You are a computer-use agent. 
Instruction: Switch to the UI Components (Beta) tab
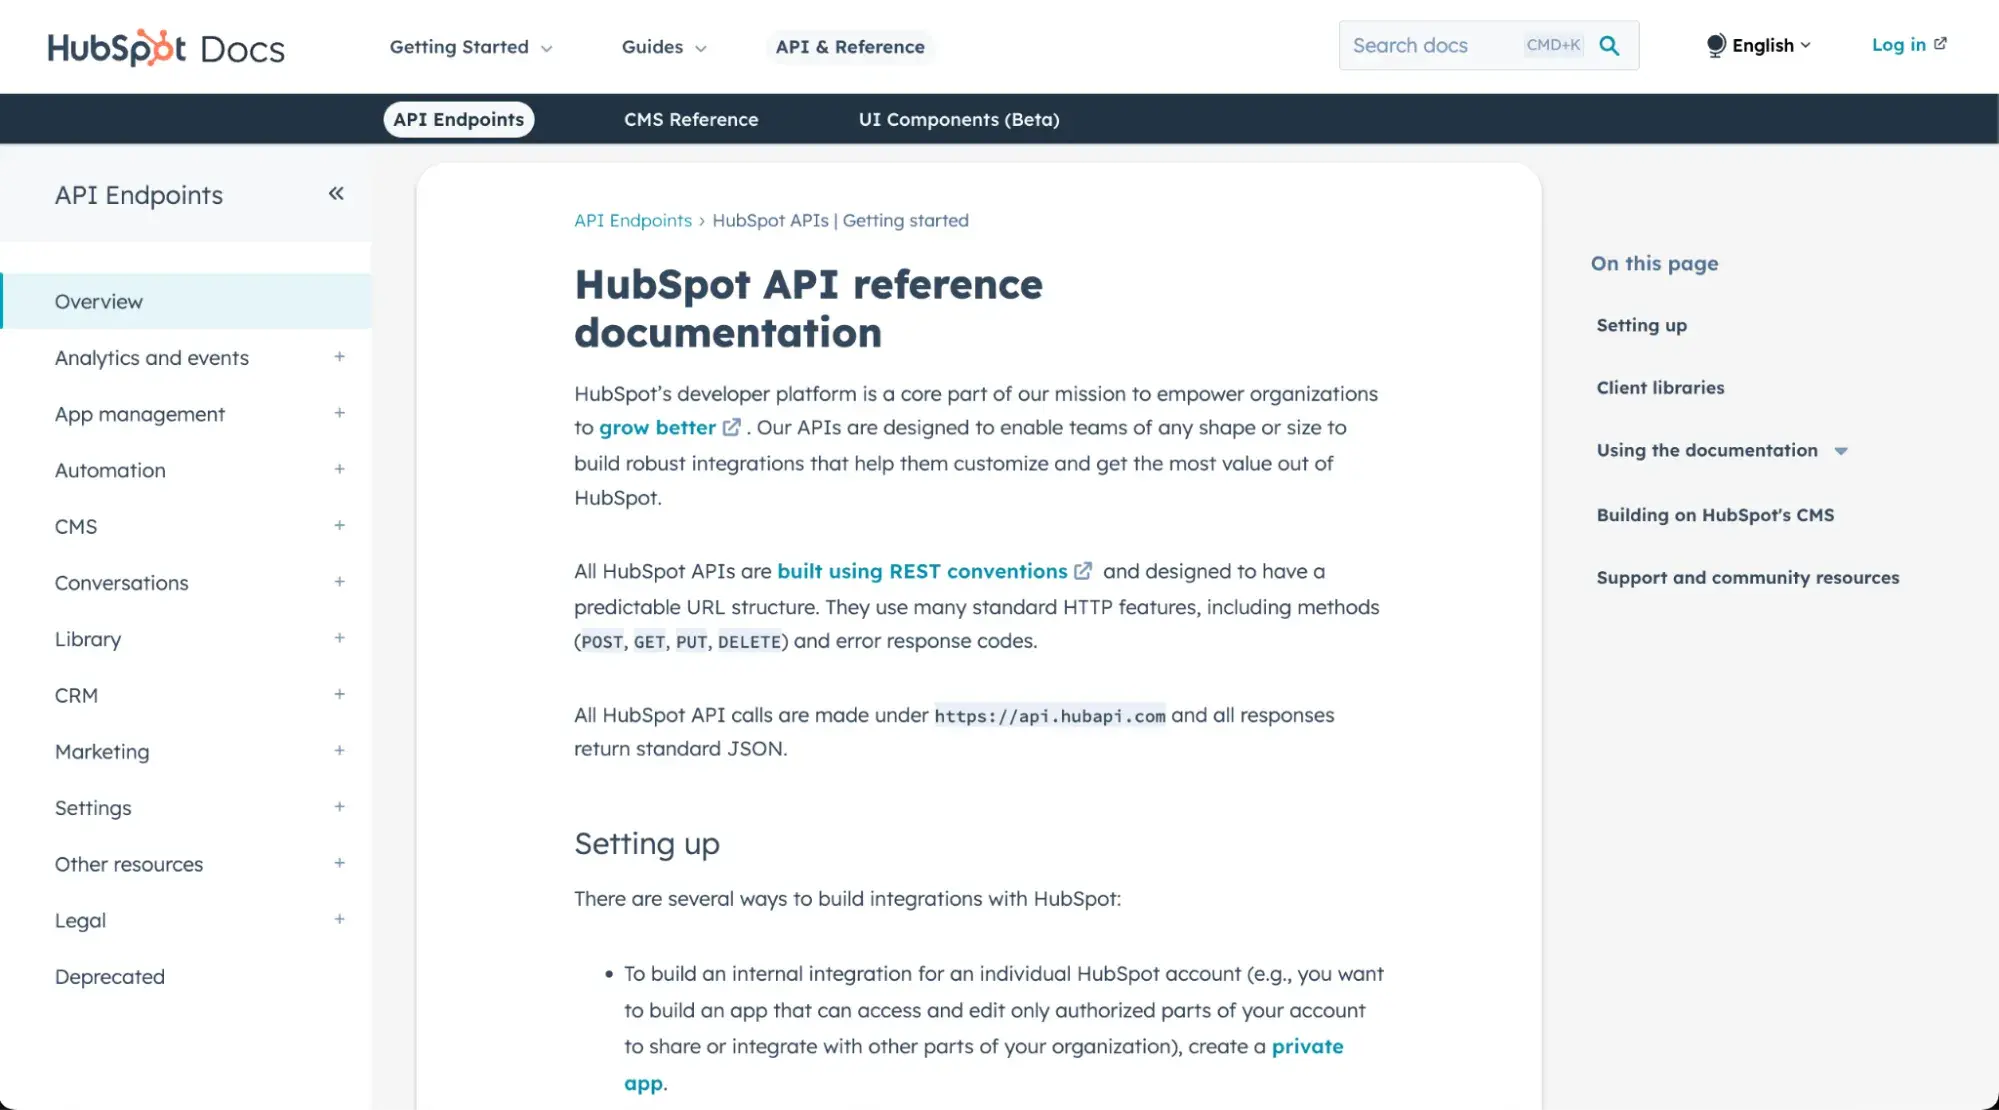point(959,119)
